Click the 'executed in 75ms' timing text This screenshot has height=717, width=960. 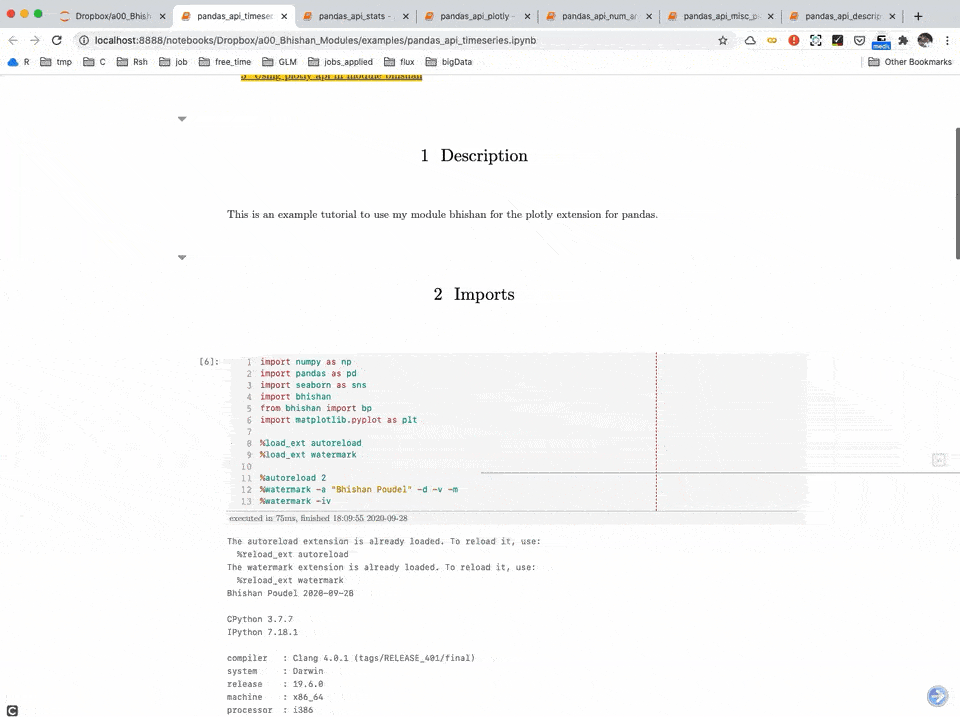(318, 518)
